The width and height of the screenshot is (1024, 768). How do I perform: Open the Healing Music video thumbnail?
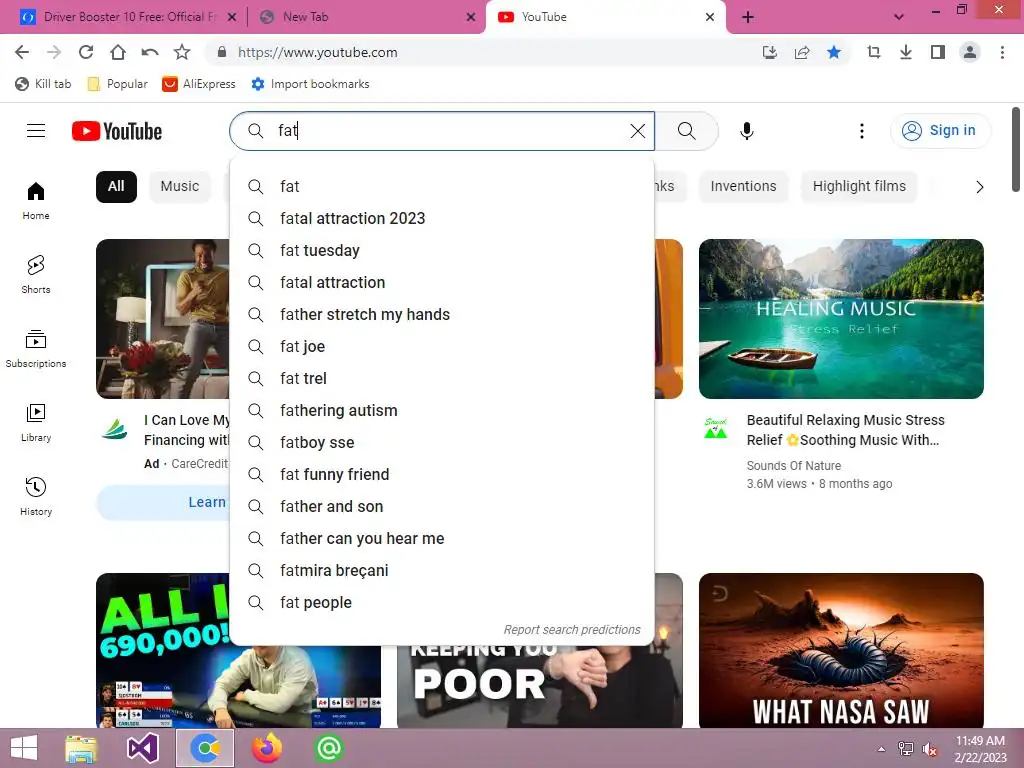pyautogui.click(x=841, y=319)
